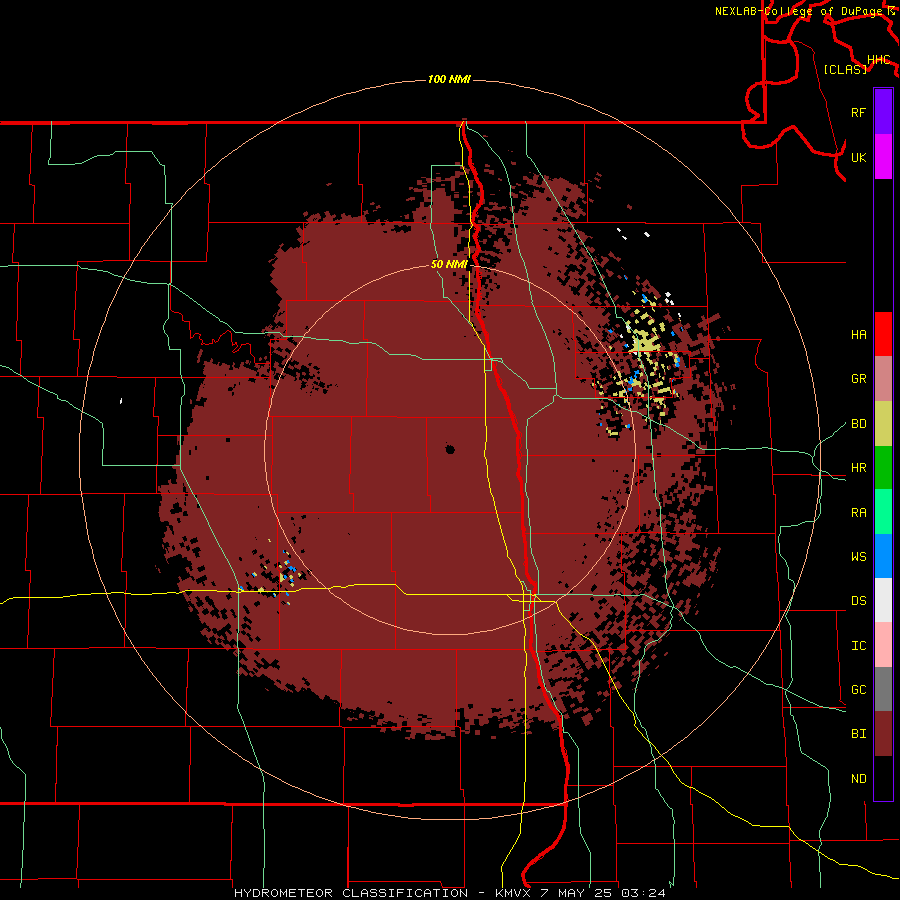Click the RA light green legend swatch
This screenshot has width=900, height=900.
(883, 512)
